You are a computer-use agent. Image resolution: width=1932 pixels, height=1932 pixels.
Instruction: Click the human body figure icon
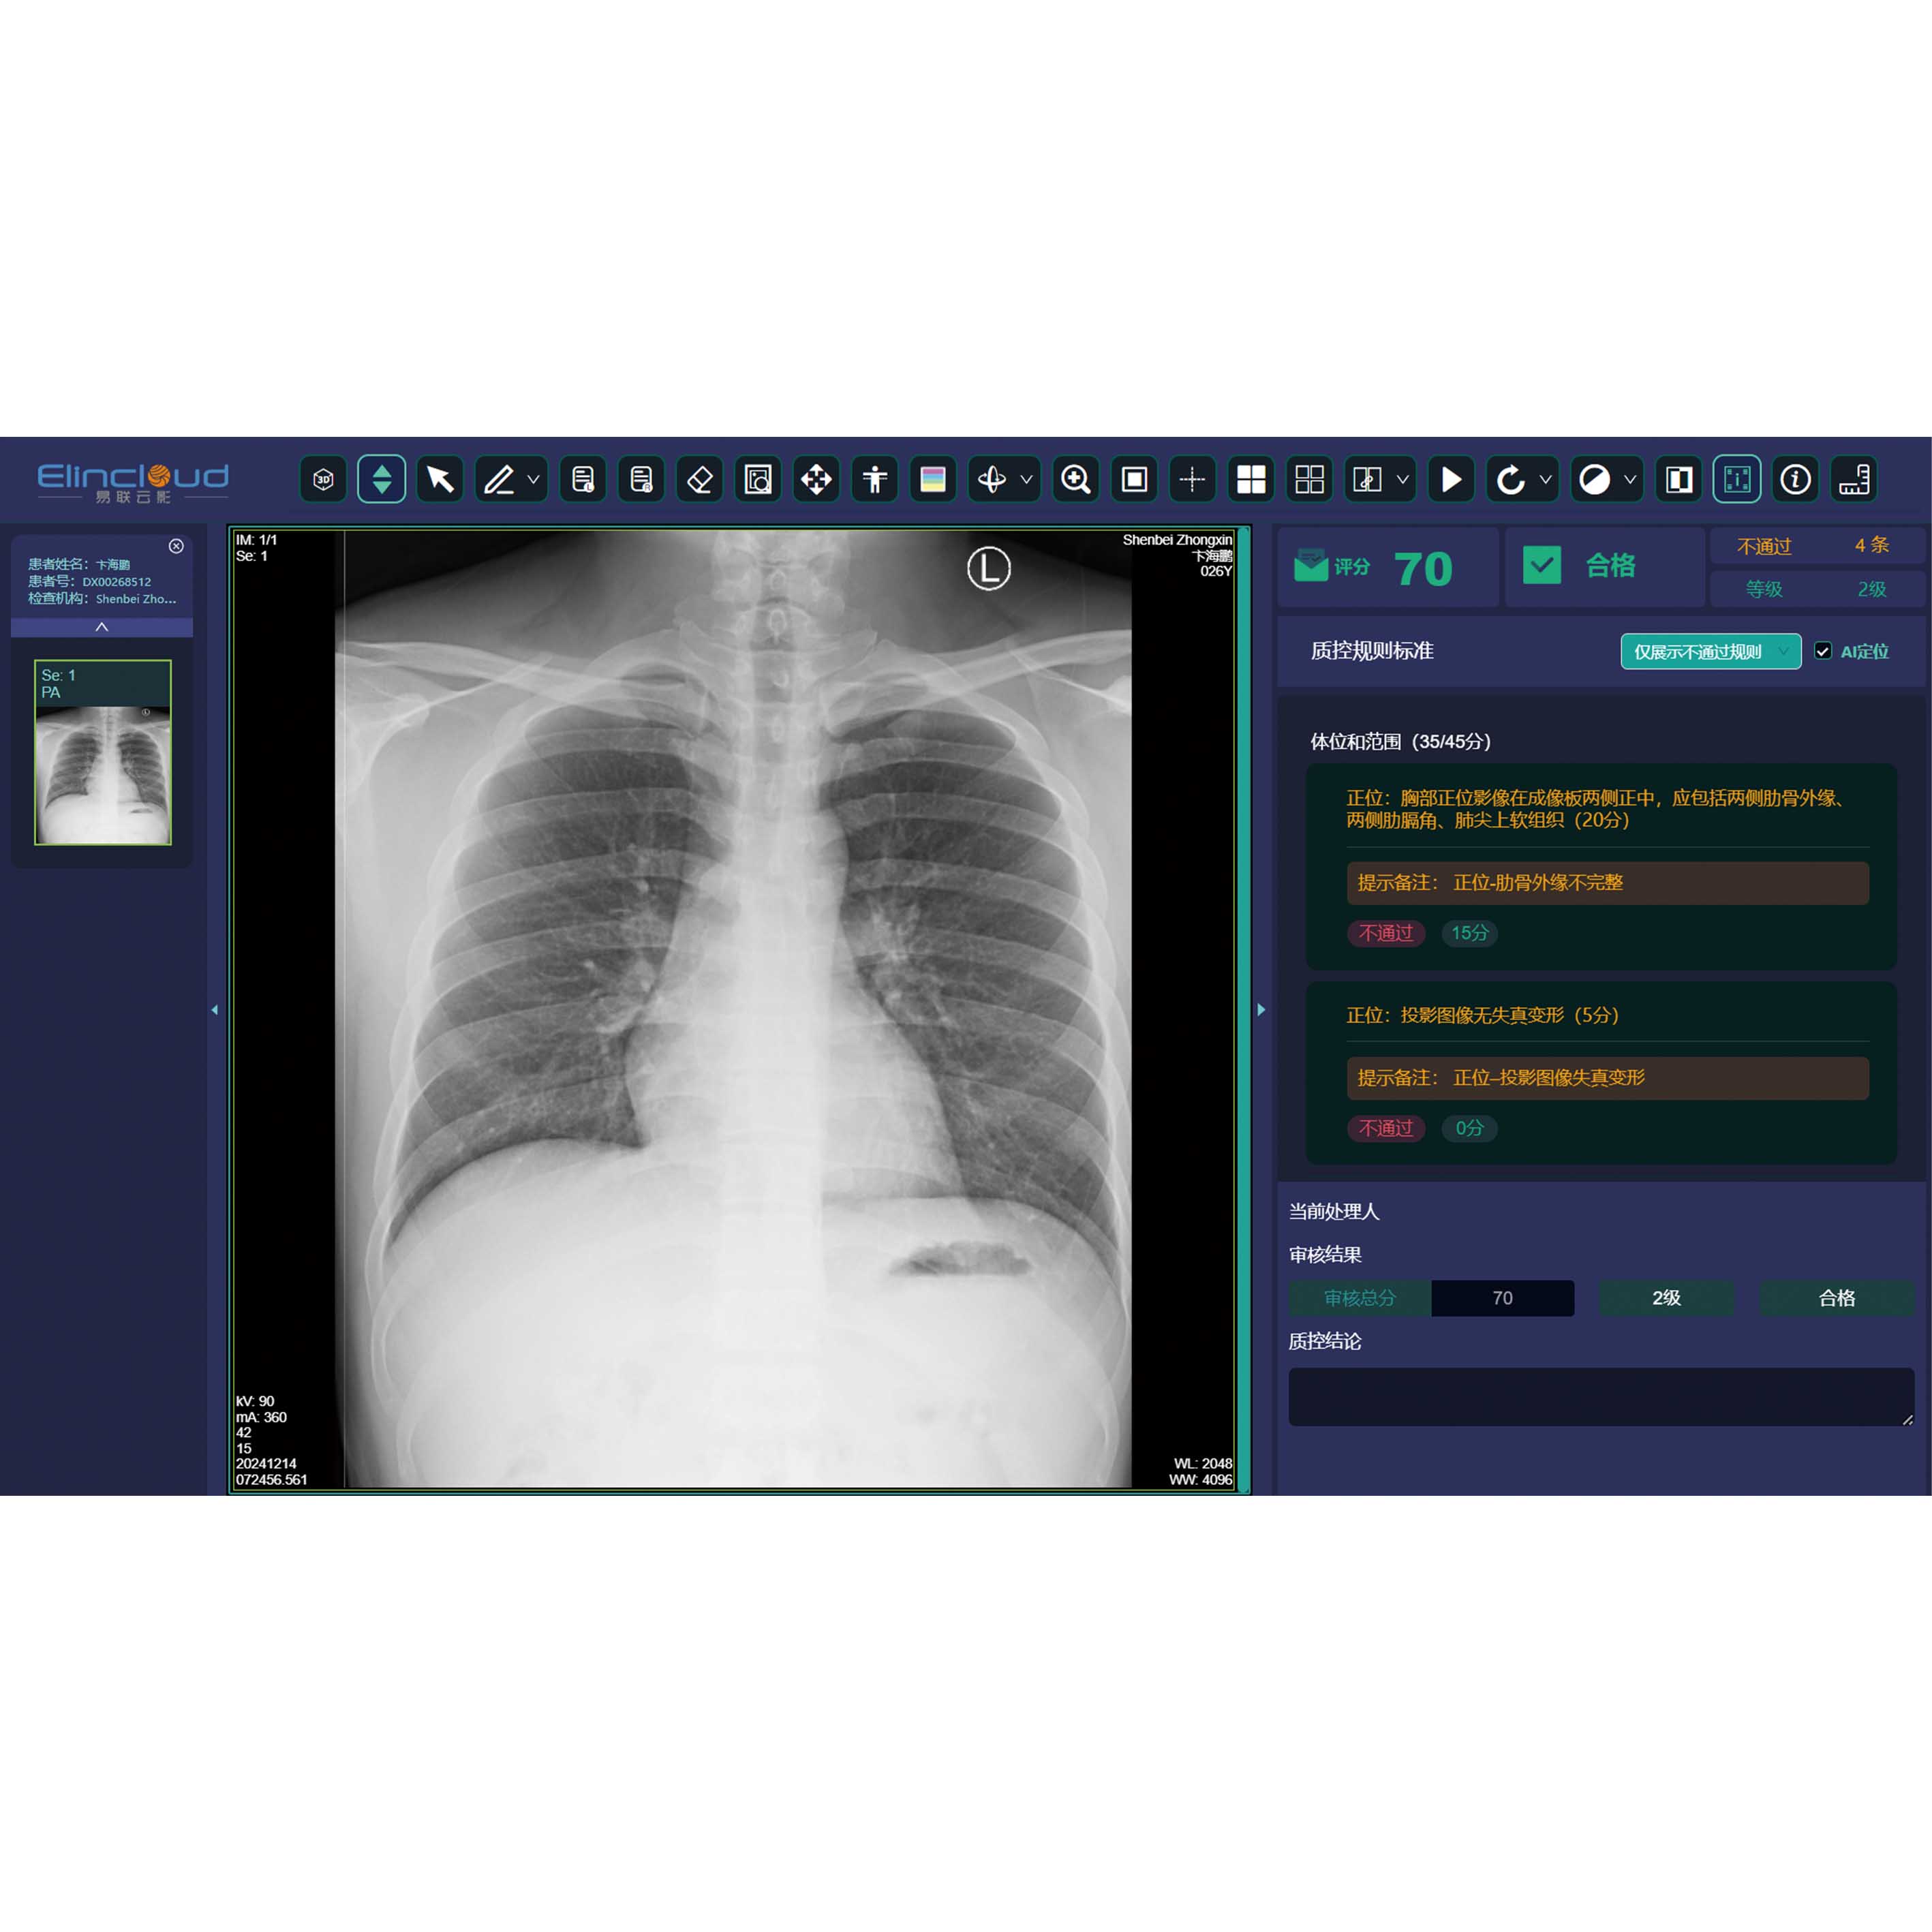pos(875,480)
